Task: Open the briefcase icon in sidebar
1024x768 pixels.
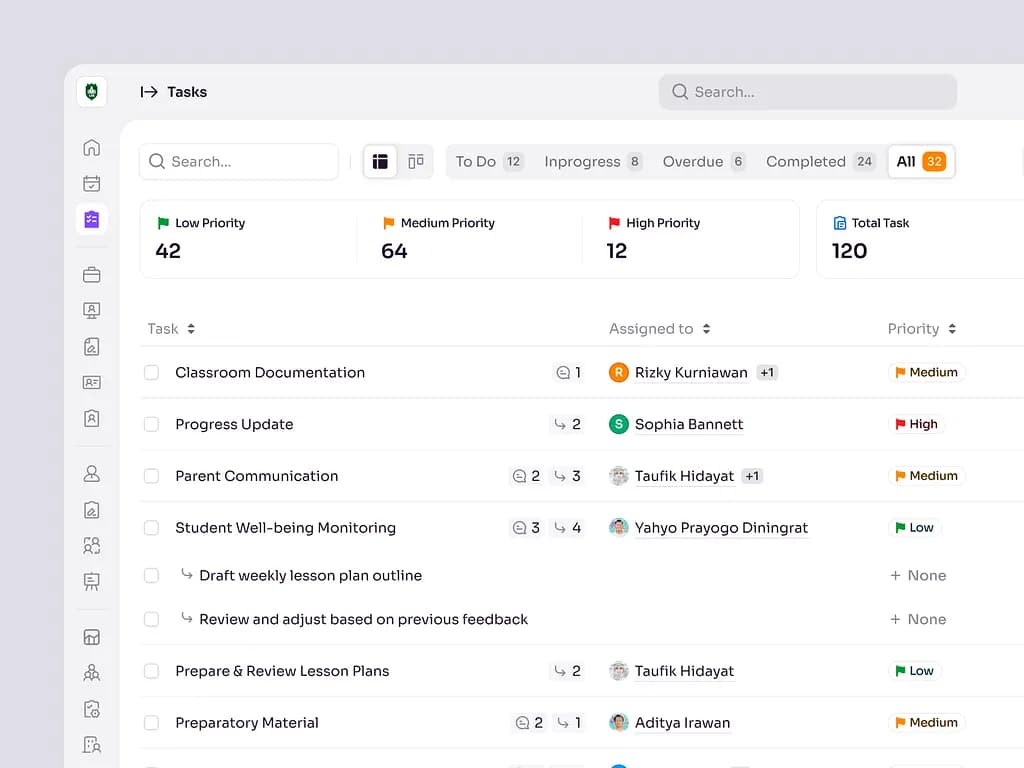Action: click(x=91, y=275)
